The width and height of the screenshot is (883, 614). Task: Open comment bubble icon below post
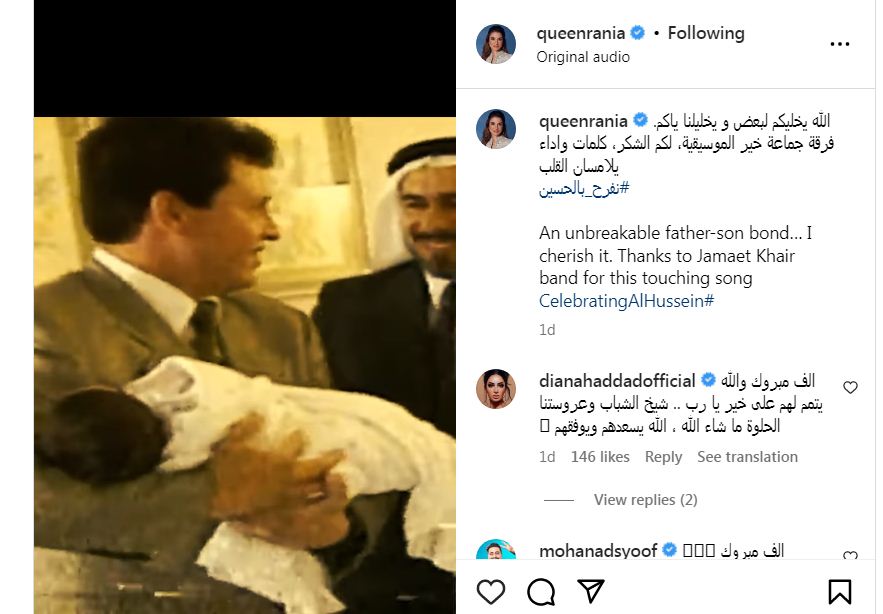[x=541, y=592]
